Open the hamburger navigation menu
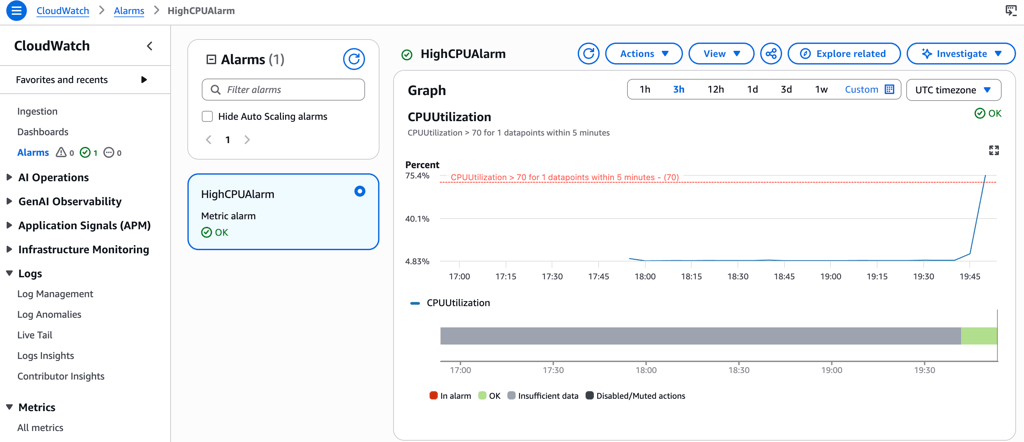The image size is (1024, 442). 16,11
